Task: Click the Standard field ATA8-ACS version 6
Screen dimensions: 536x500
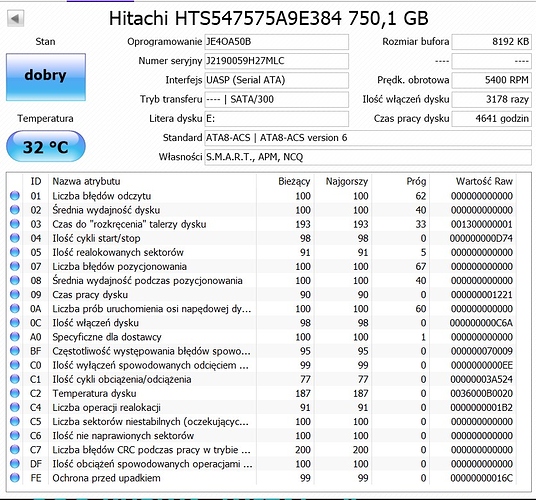Action: point(368,138)
